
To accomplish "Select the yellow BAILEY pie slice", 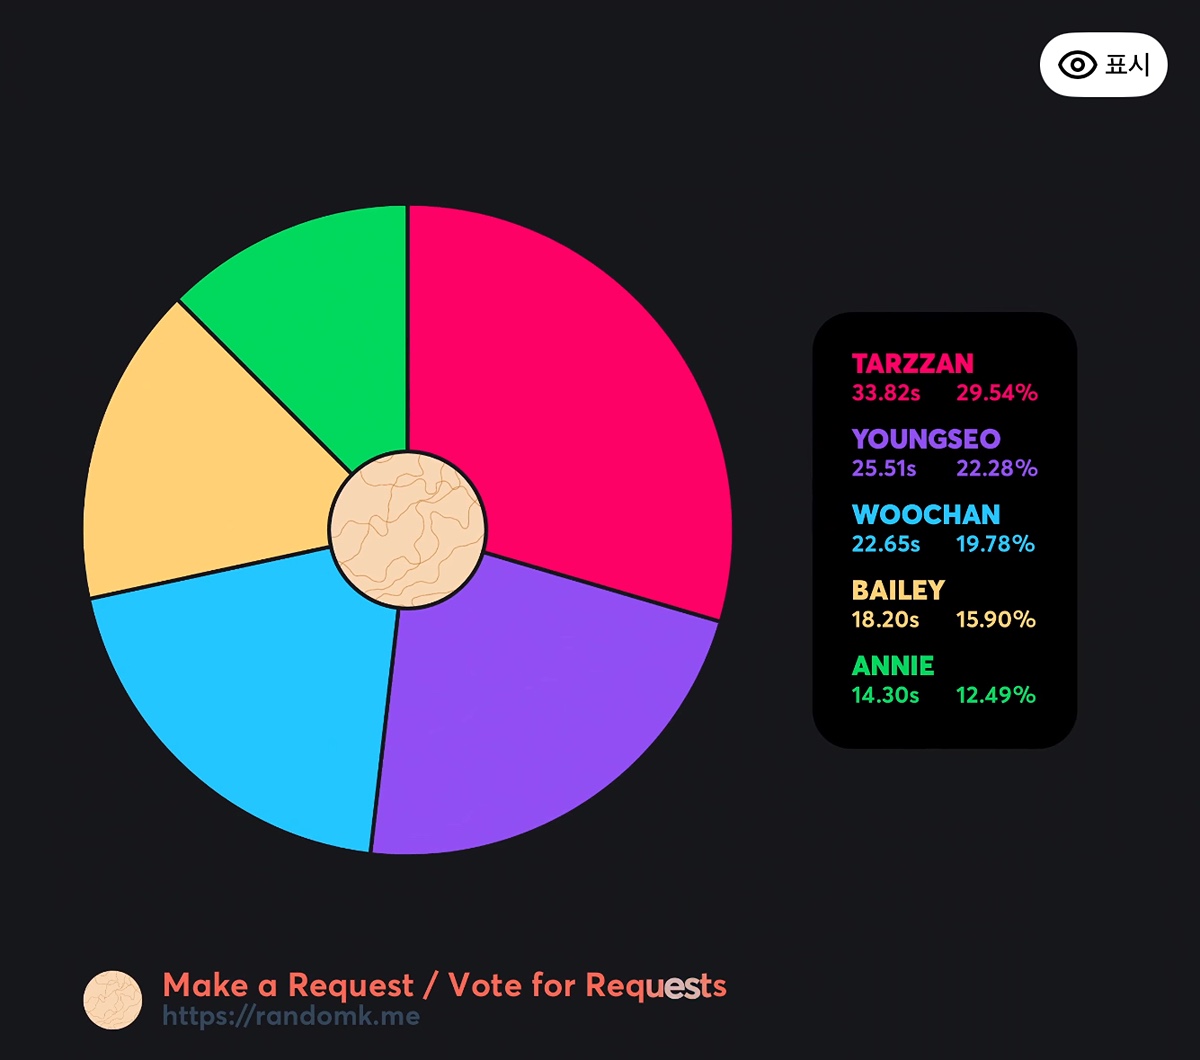I will point(200,460).
